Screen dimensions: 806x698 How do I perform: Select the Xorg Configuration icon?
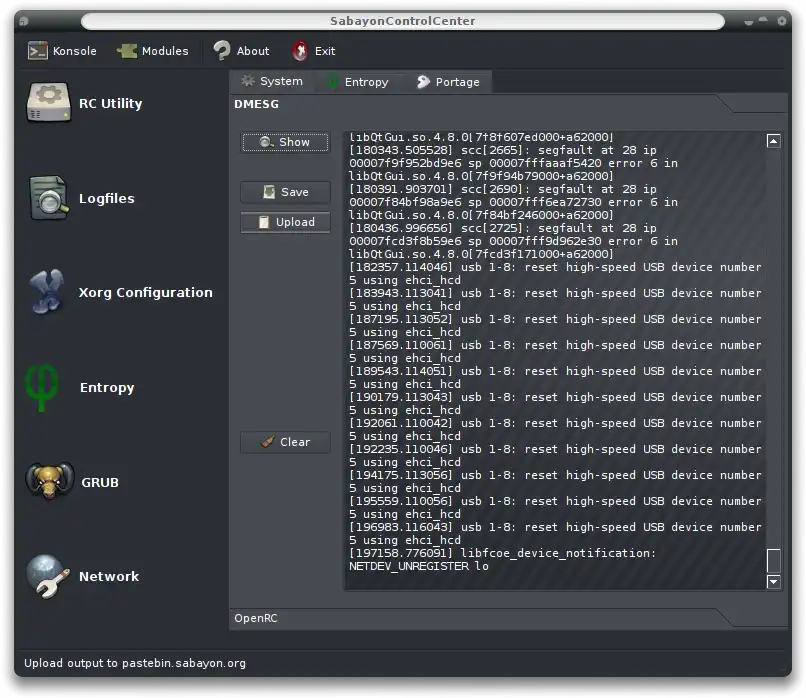tap(47, 292)
